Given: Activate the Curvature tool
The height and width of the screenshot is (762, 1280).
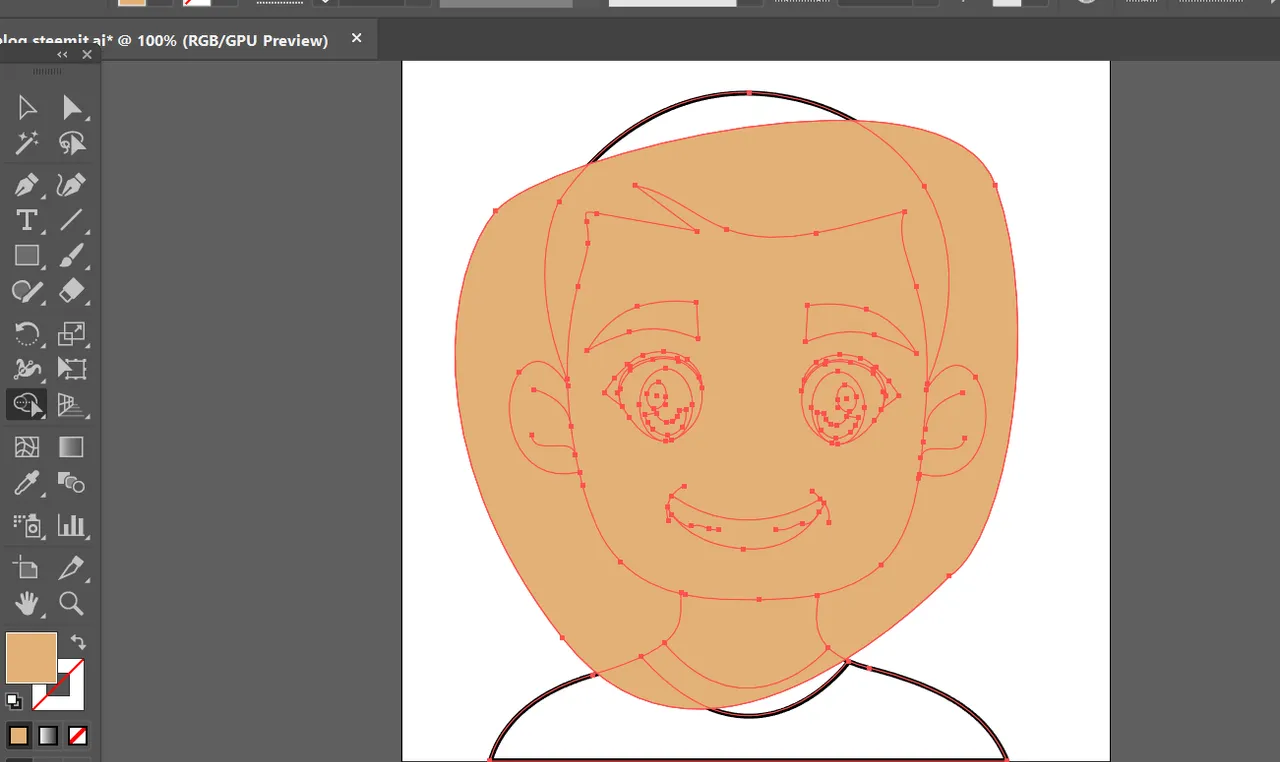Looking at the screenshot, I should (71, 185).
